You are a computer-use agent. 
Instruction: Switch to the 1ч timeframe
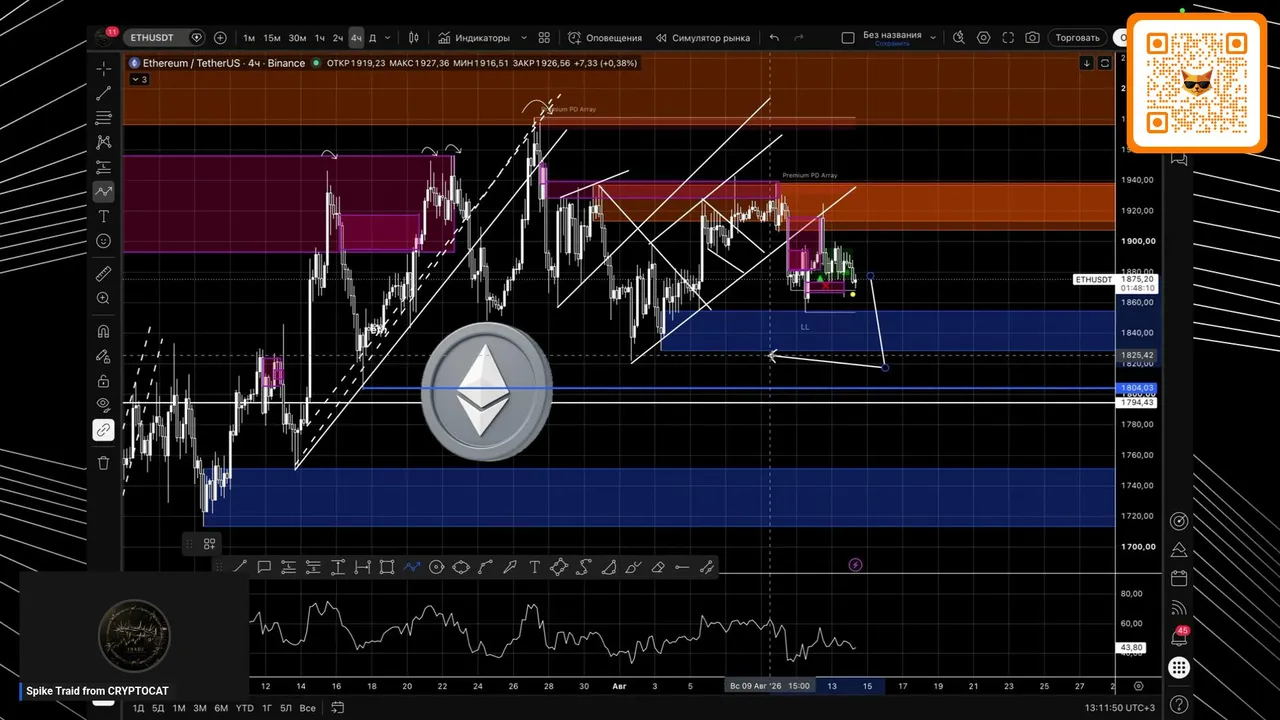click(x=320, y=38)
